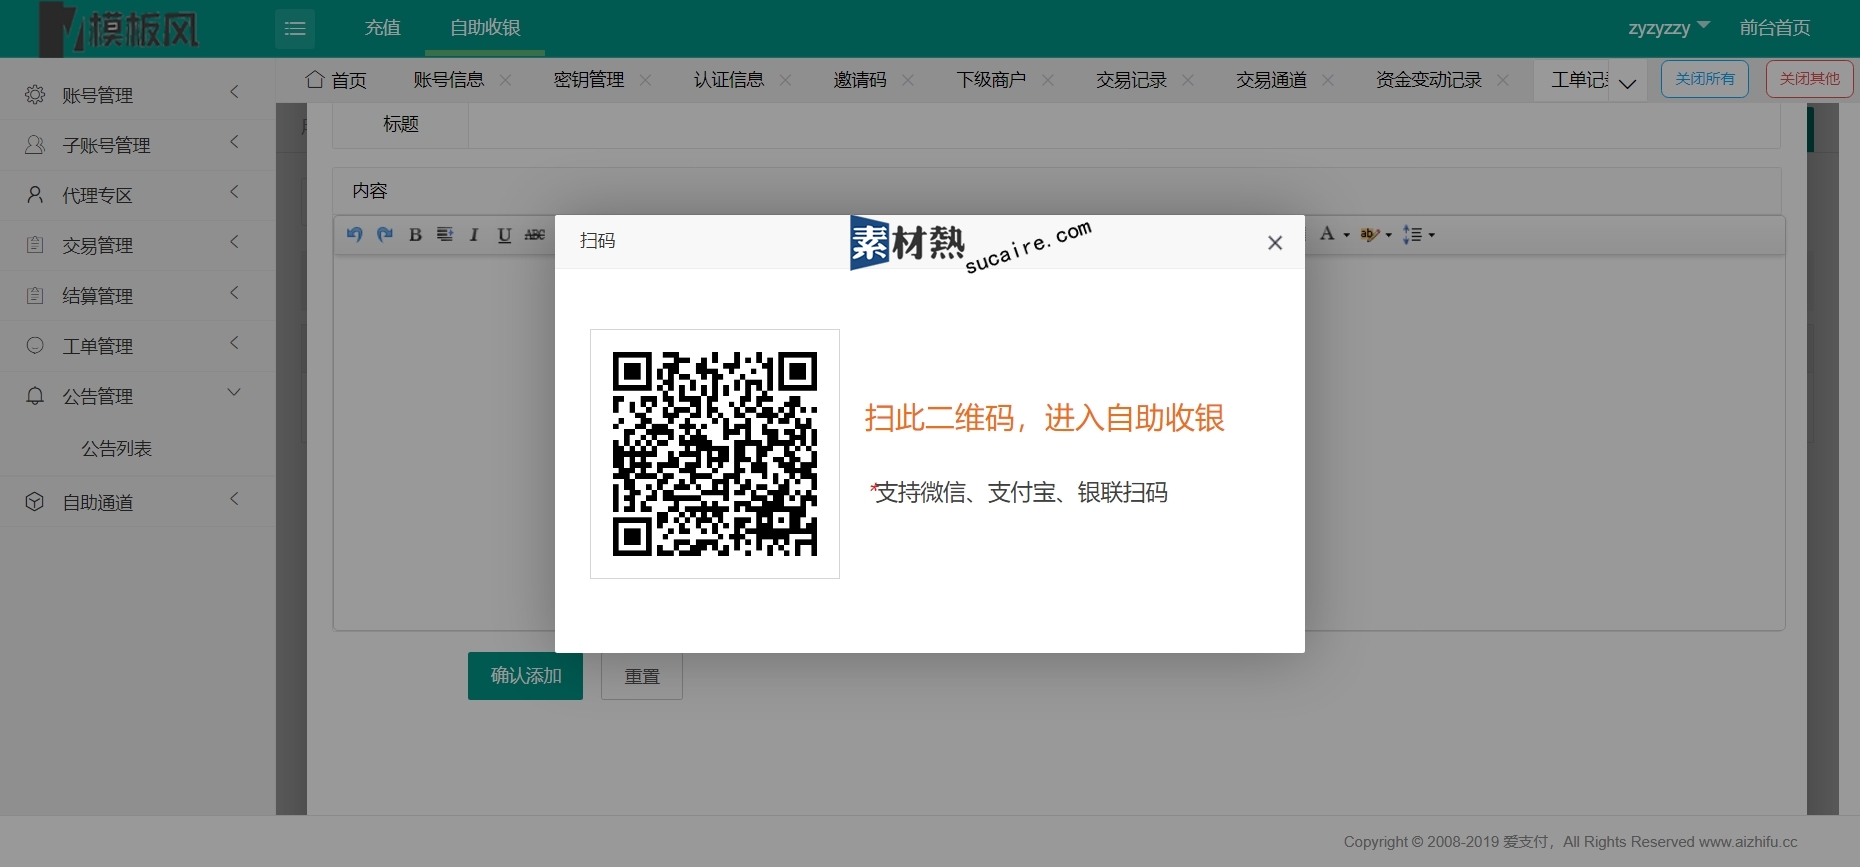Click the 关闭所有 button

[1705, 79]
